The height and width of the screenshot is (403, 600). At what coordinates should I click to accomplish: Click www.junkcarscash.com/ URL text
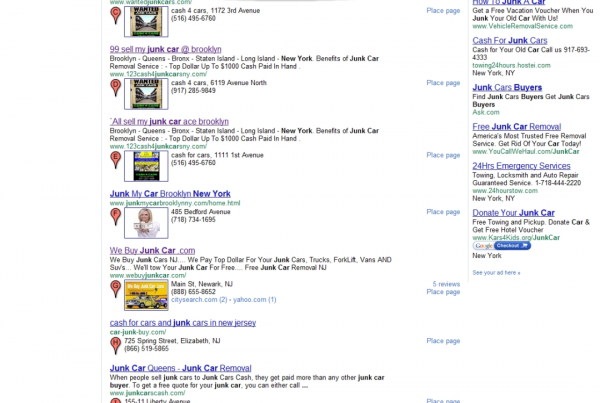click(147, 393)
